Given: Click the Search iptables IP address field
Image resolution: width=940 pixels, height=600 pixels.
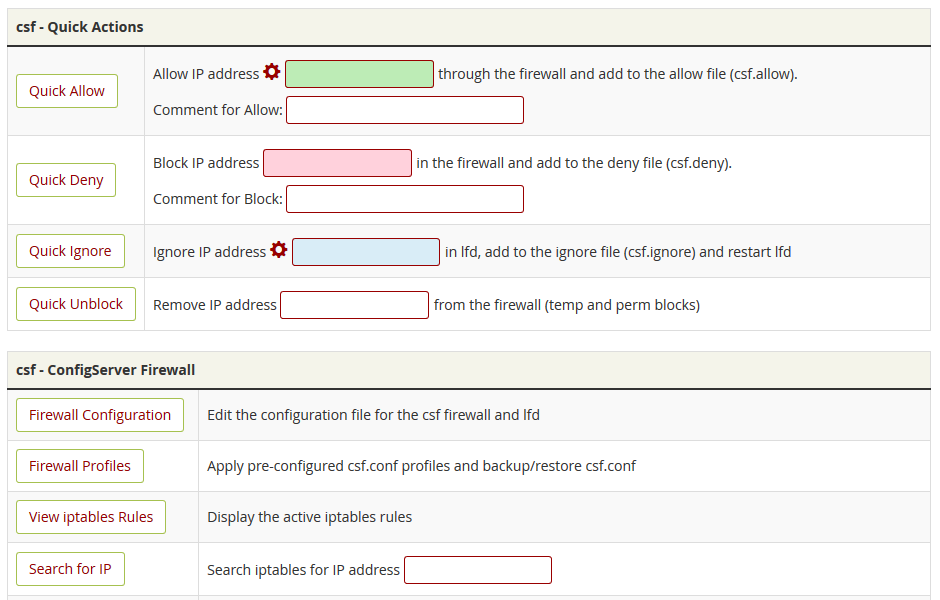Looking at the screenshot, I should click(x=477, y=569).
